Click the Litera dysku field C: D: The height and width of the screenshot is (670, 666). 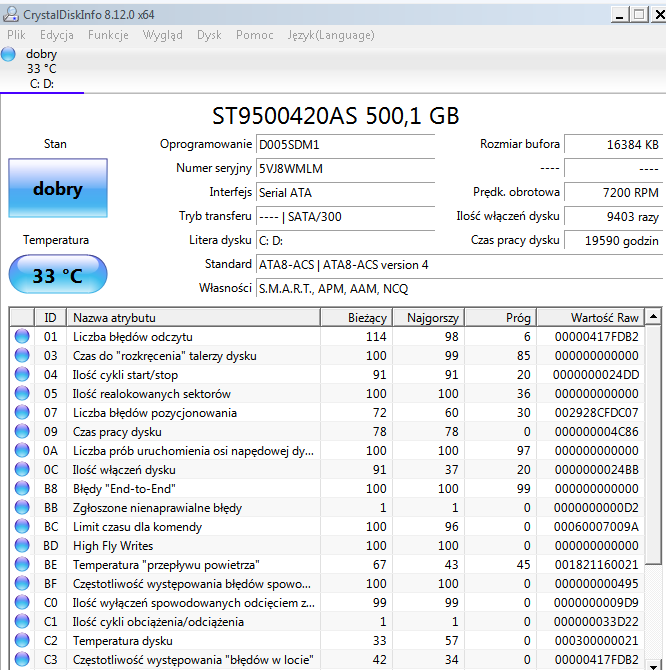pyautogui.click(x=345, y=241)
